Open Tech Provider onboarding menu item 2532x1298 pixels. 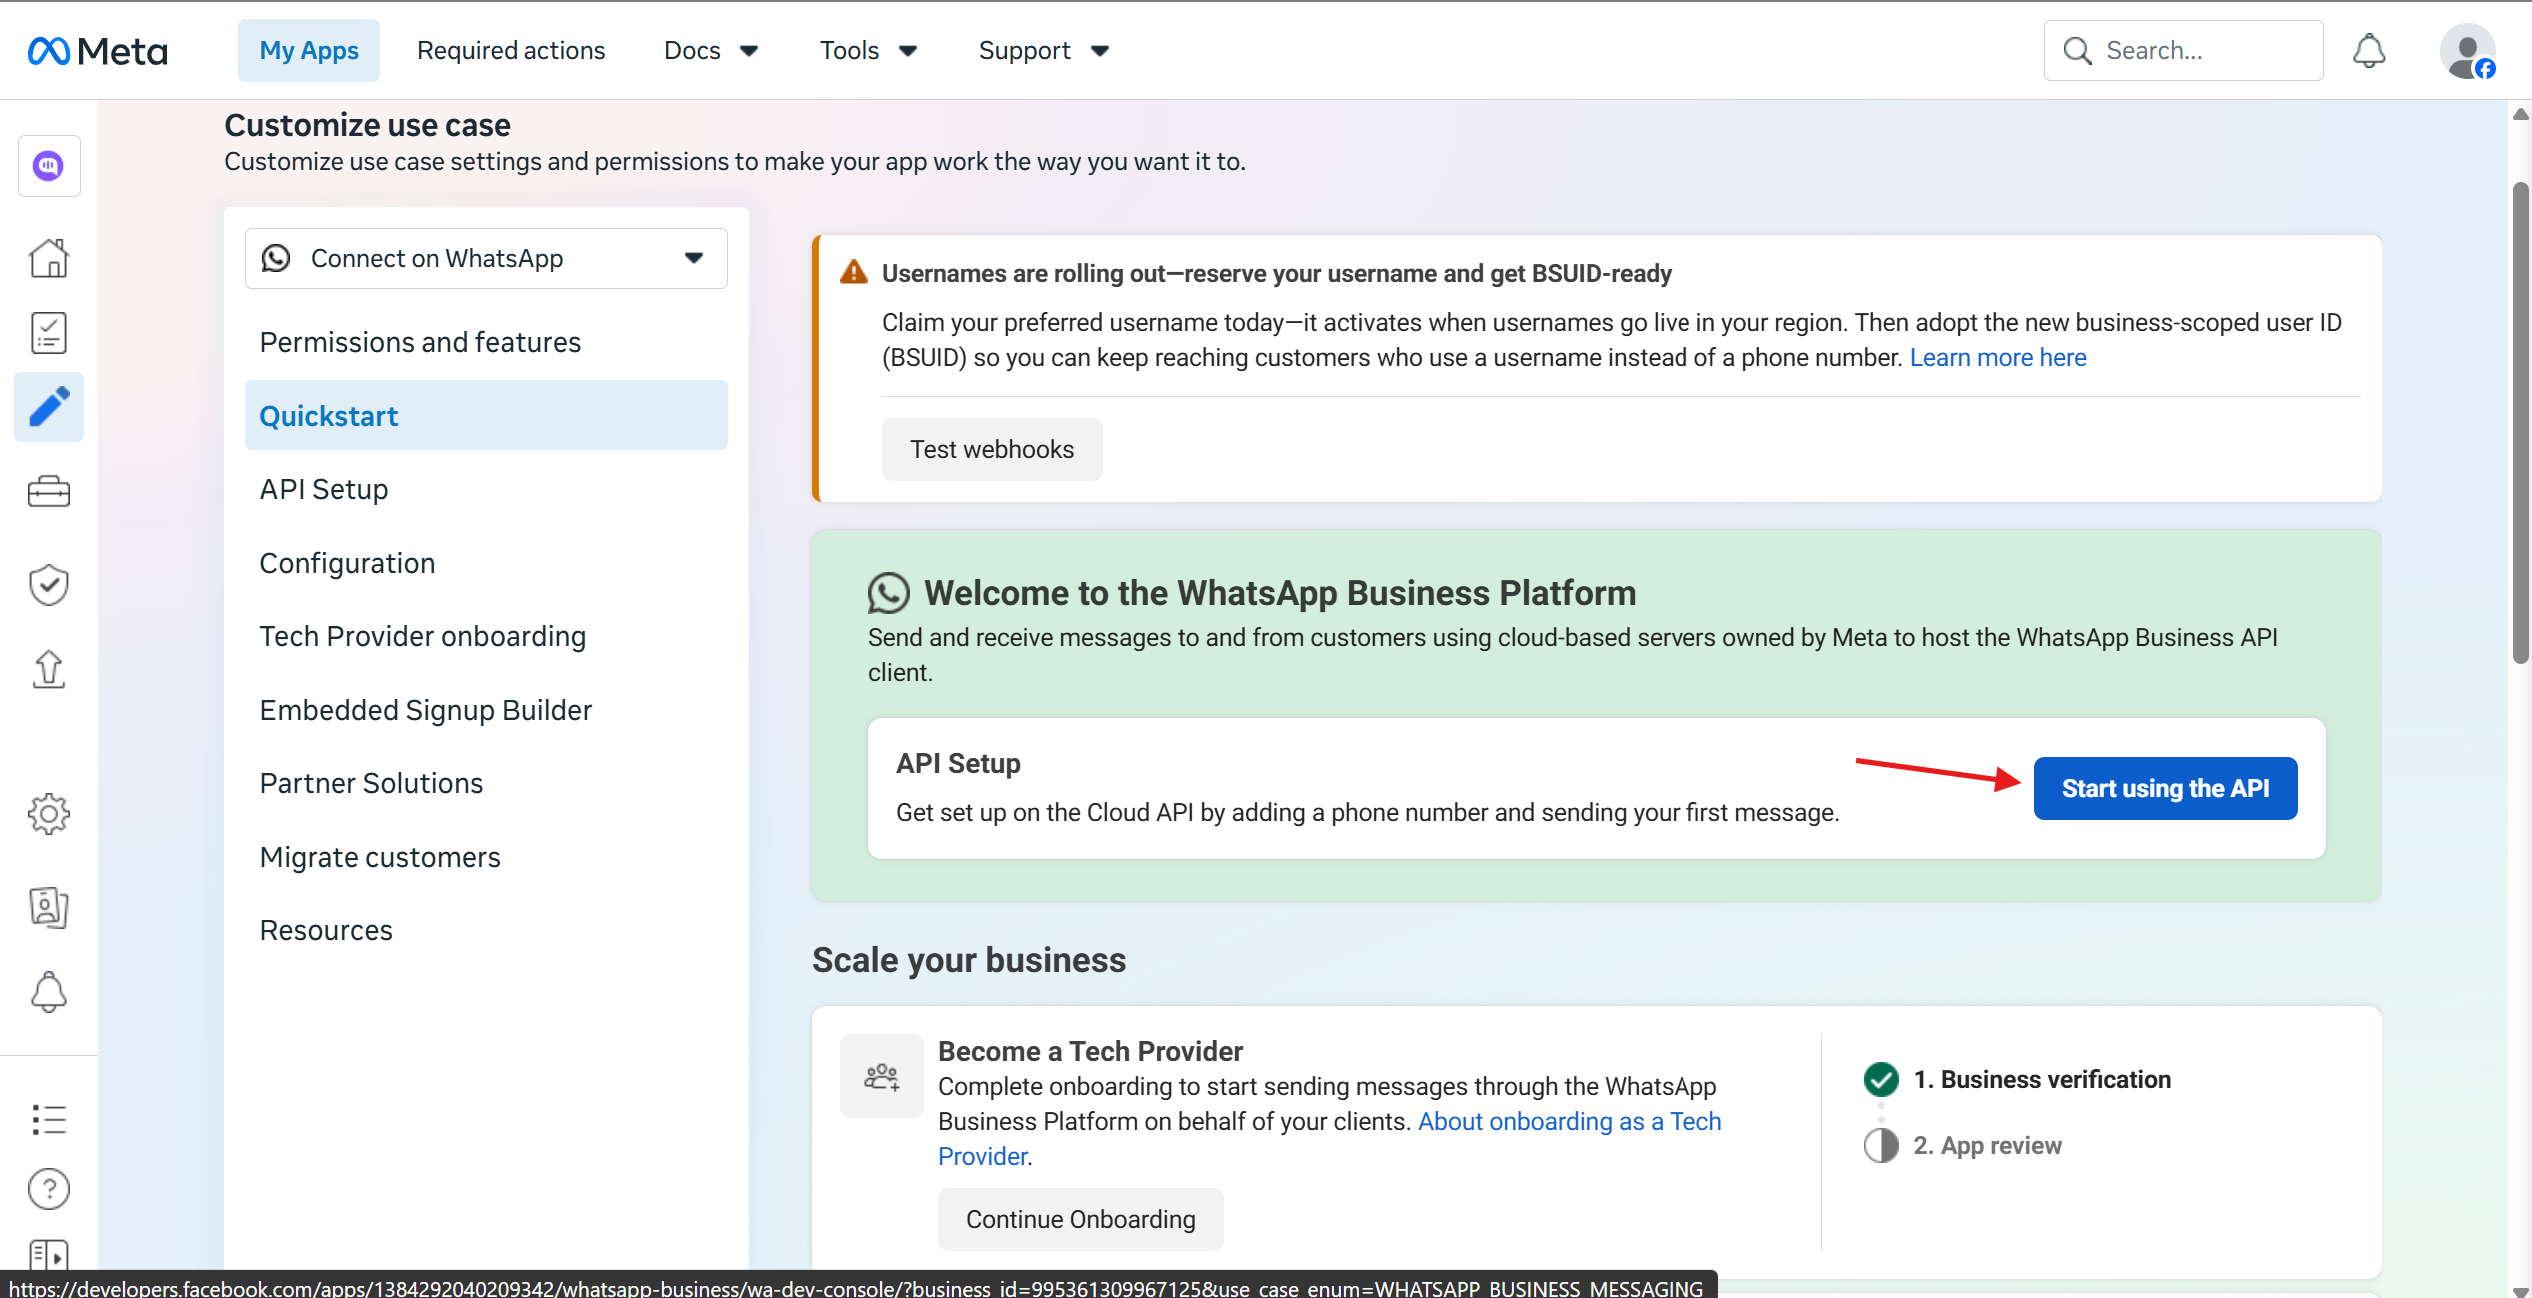486,636
